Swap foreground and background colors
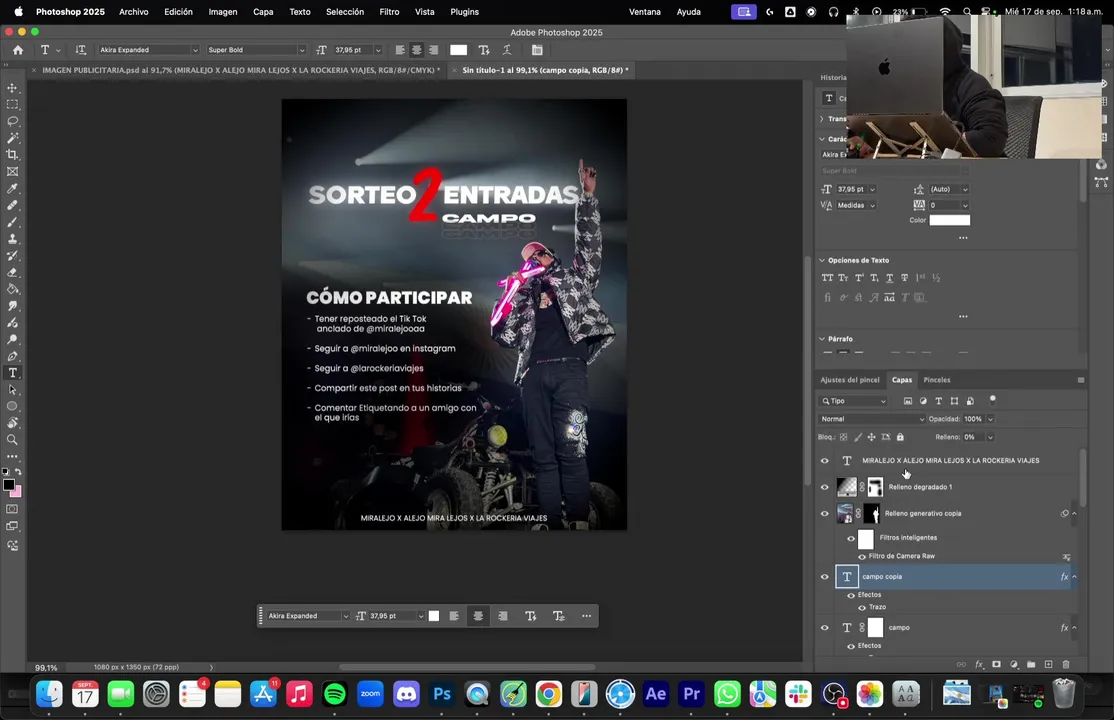 click(18, 472)
